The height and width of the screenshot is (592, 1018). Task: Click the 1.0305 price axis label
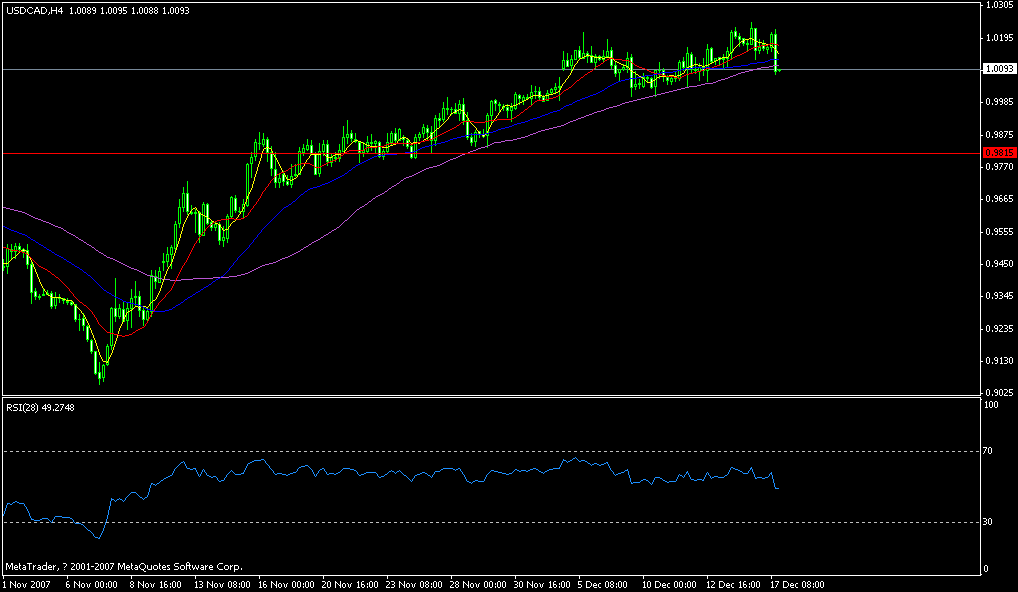1000,5
